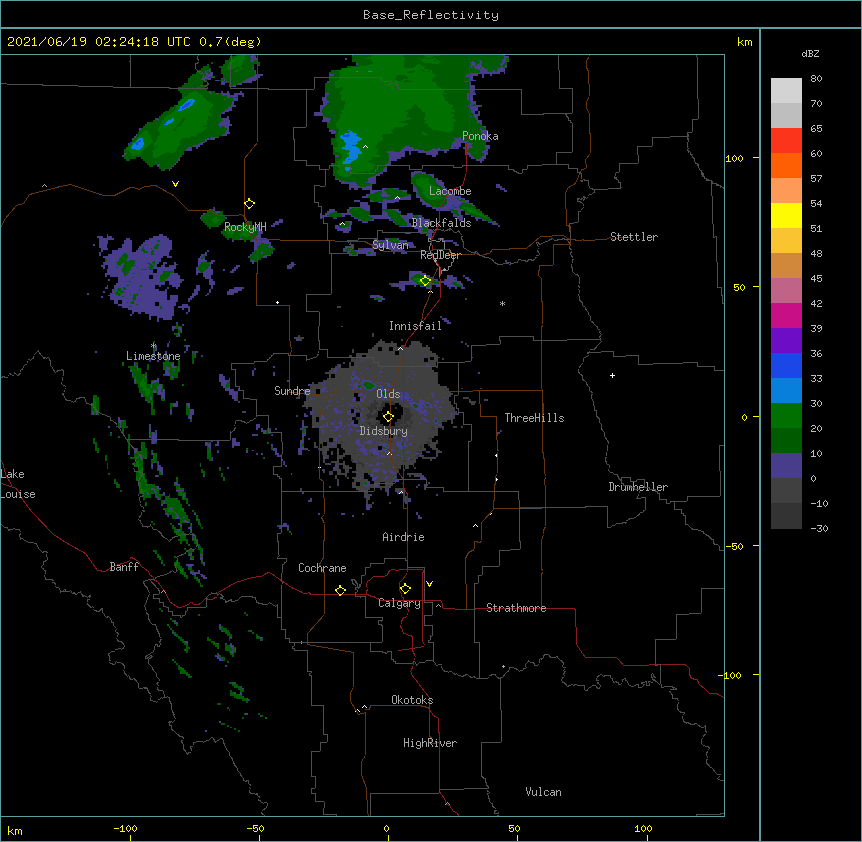Select the green swatch between 30 and 20

tap(786, 416)
